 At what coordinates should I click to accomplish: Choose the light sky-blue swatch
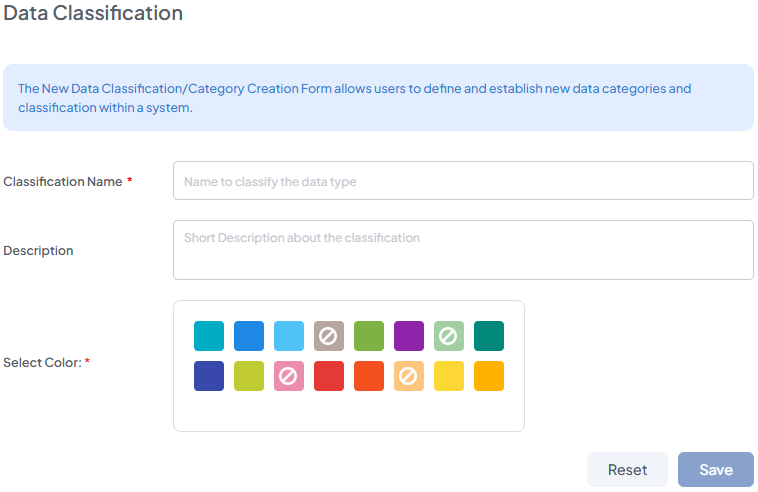point(289,336)
